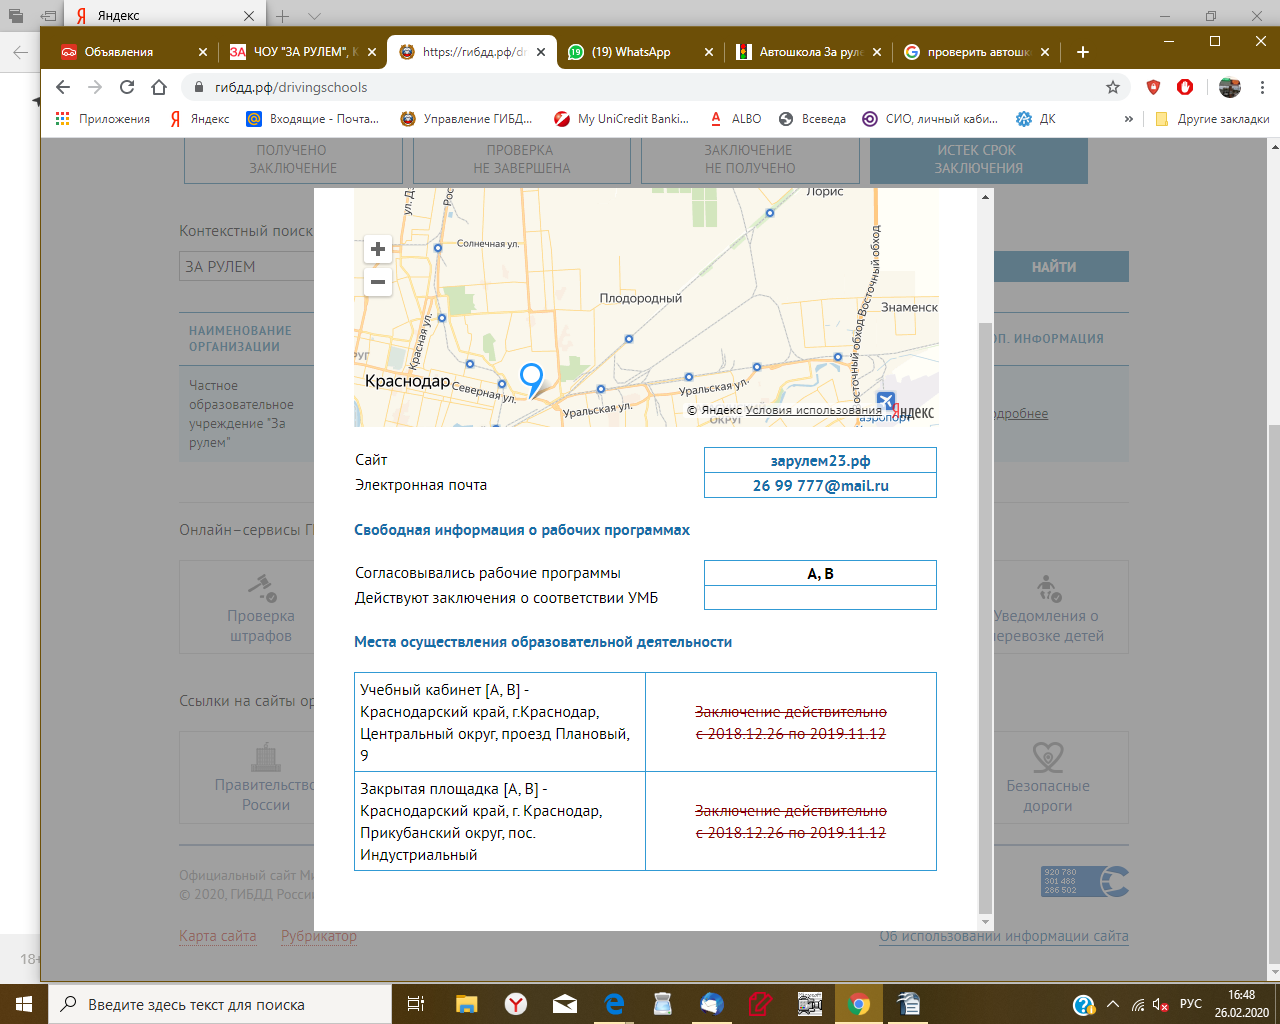Viewport: 1280px width, 1024px height.
Task: Show hidden system tray icons
Action: (x=1112, y=1004)
